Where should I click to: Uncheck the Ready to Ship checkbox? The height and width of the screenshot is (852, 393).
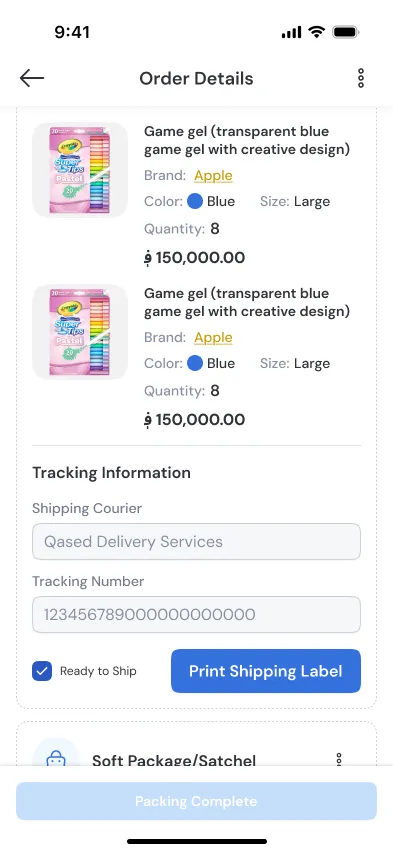[42, 671]
